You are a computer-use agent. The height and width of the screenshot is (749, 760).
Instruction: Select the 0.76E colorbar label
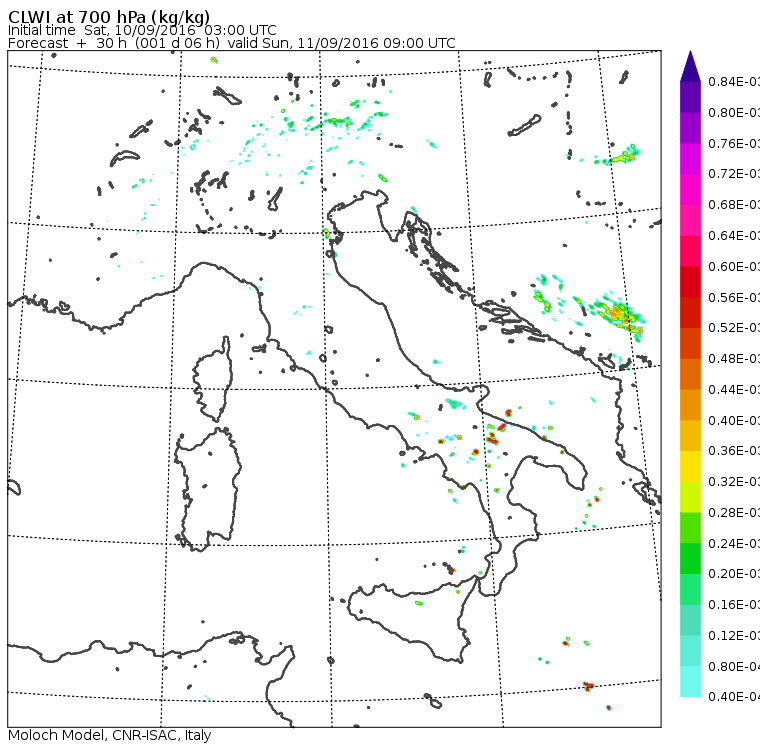[x=734, y=143]
